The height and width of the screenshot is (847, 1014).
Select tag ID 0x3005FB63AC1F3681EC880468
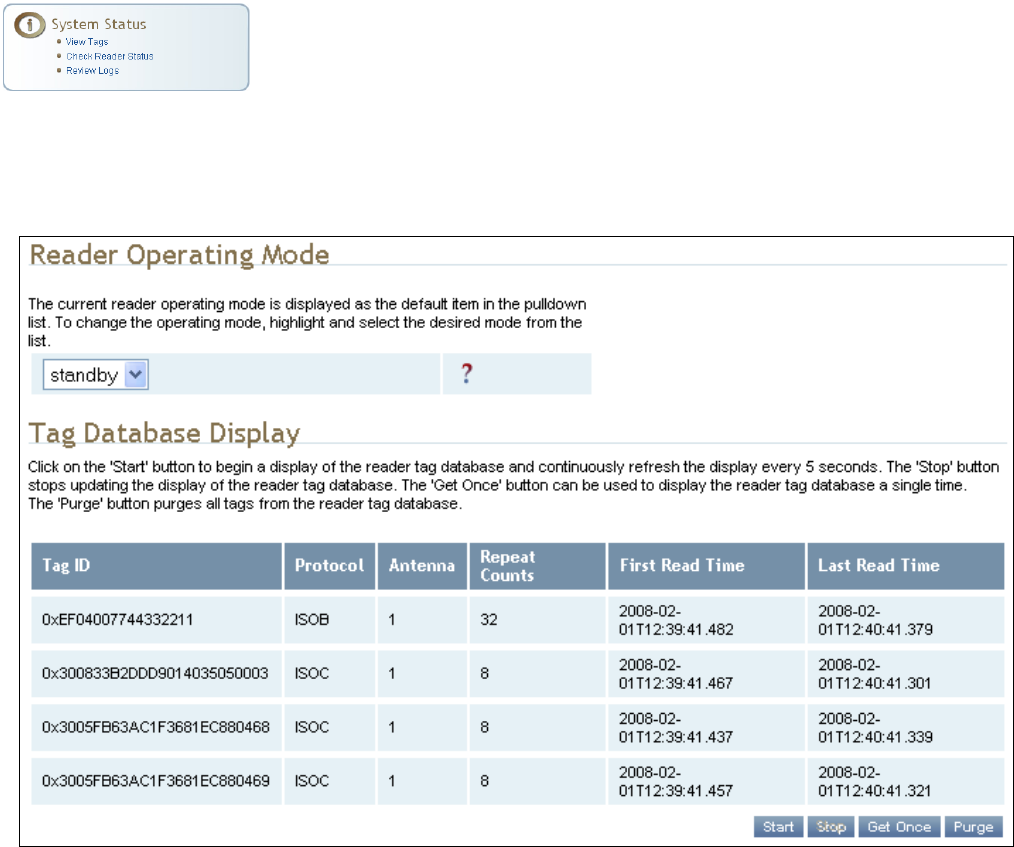point(156,727)
